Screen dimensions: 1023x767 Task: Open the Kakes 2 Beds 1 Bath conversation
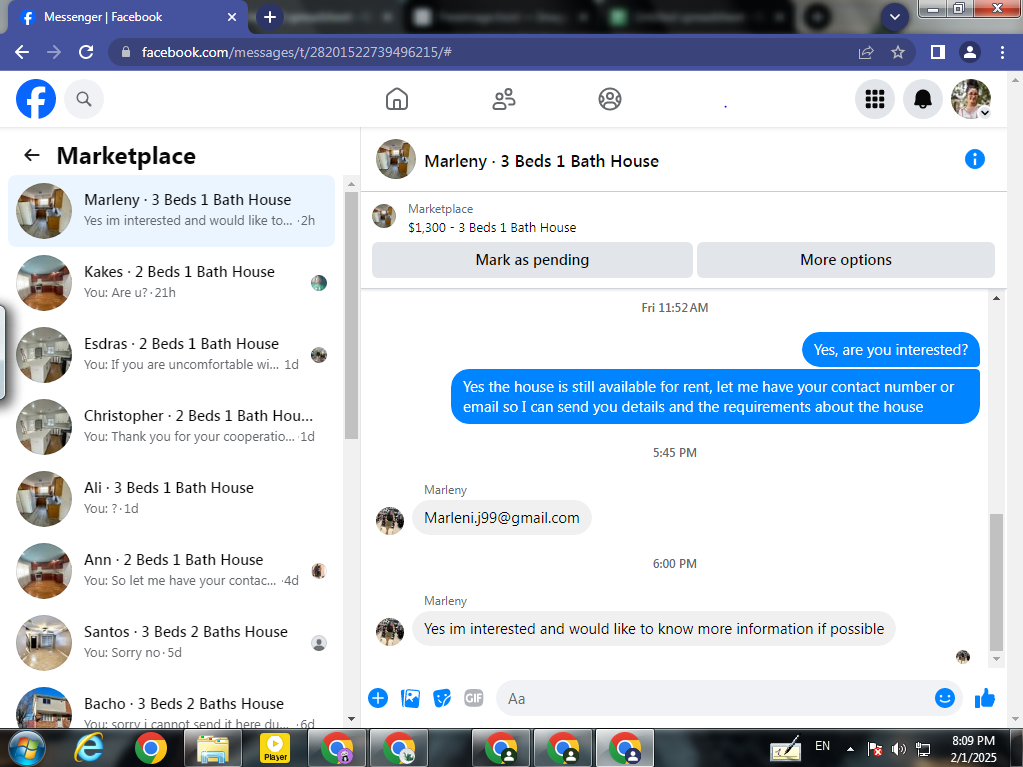pos(171,282)
